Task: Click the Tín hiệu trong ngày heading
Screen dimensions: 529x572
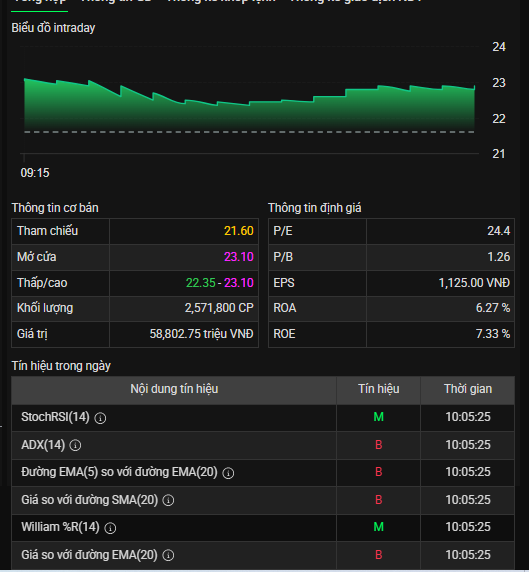Action: pos(61,366)
